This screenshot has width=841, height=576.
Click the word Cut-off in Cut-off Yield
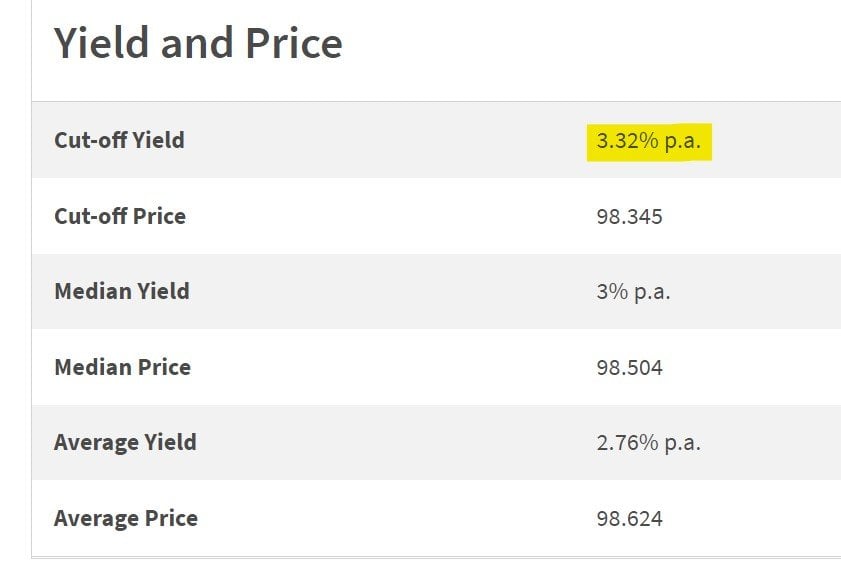[90, 140]
